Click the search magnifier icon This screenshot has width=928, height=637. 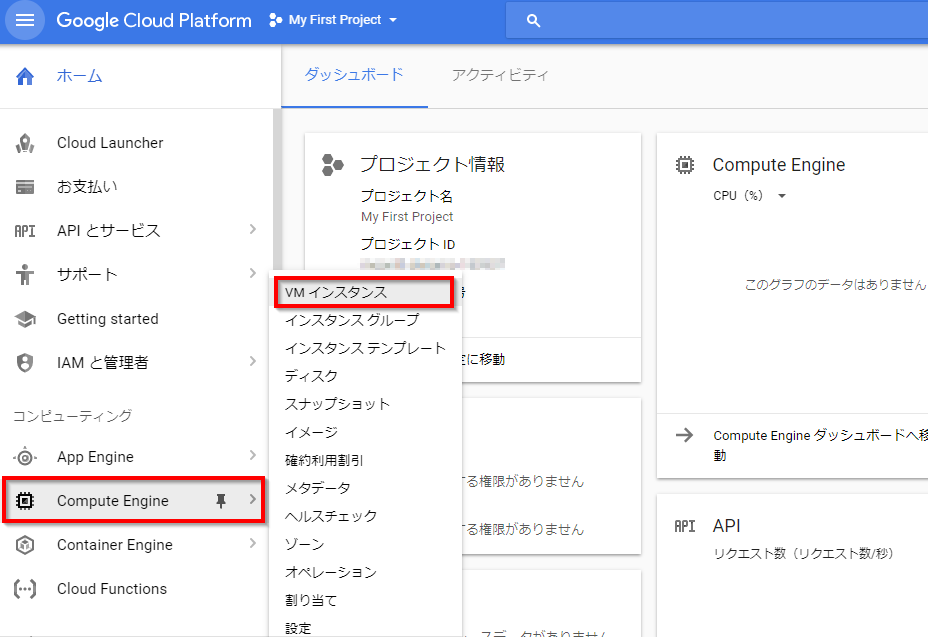pos(533,21)
